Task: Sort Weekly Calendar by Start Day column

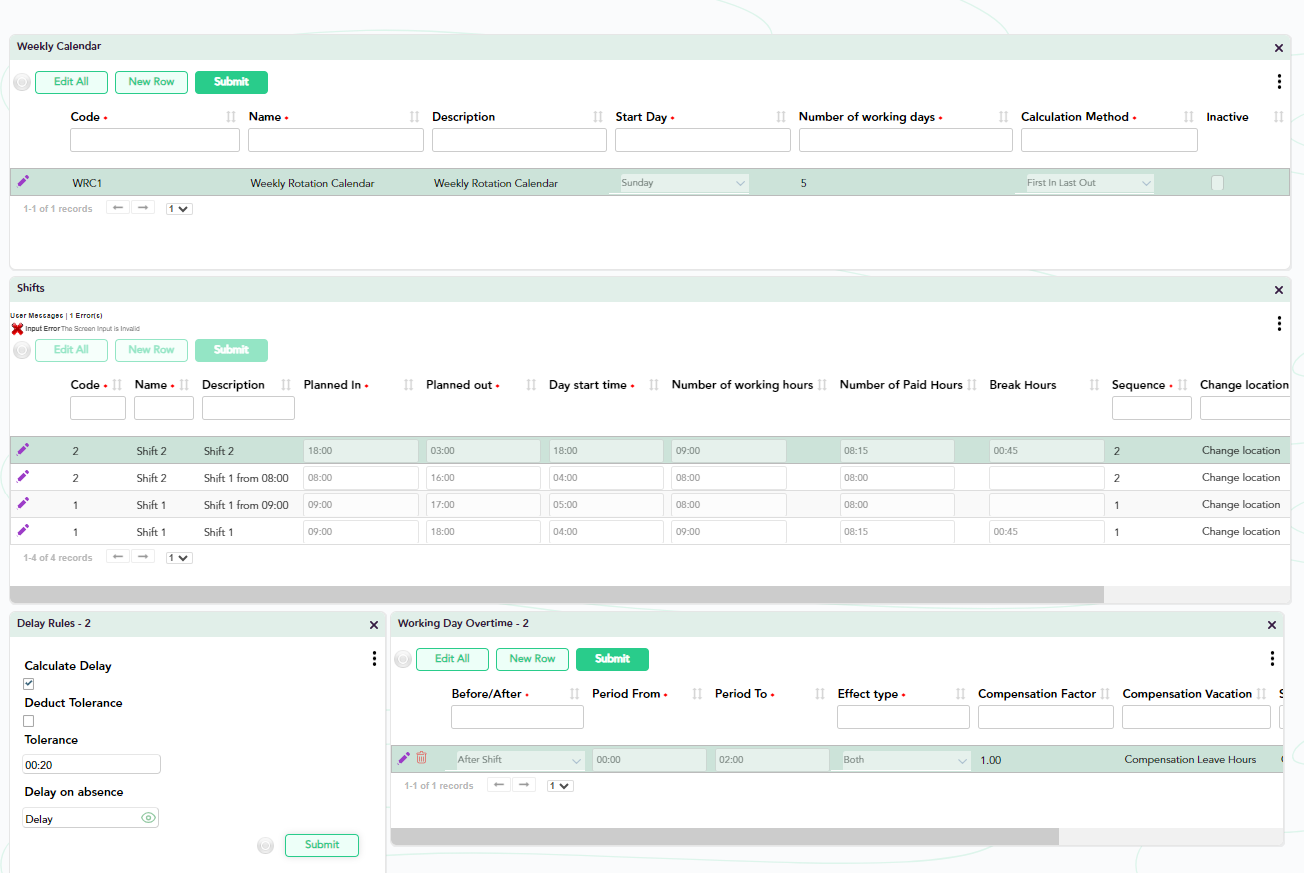Action: 781,117
